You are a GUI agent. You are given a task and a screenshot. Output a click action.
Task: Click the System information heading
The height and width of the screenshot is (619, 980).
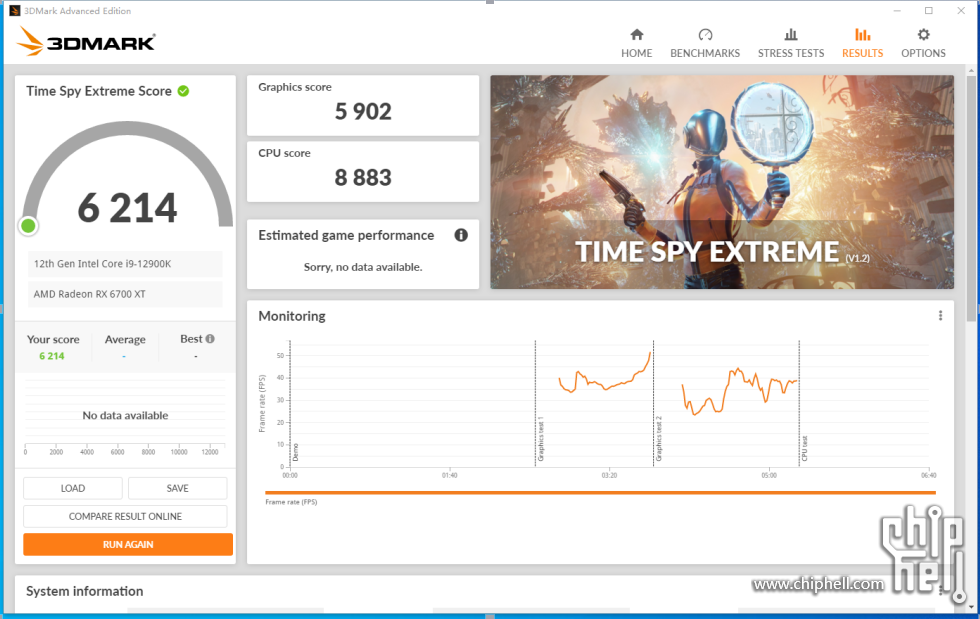pyautogui.click(x=84, y=591)
